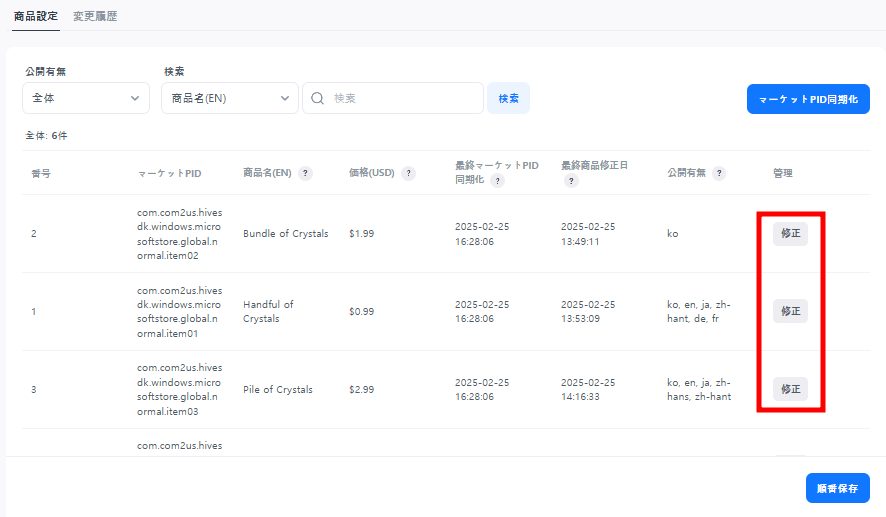Open product number 2 link
This screenshot has height=517, width=886.
[x=34, y=234]
